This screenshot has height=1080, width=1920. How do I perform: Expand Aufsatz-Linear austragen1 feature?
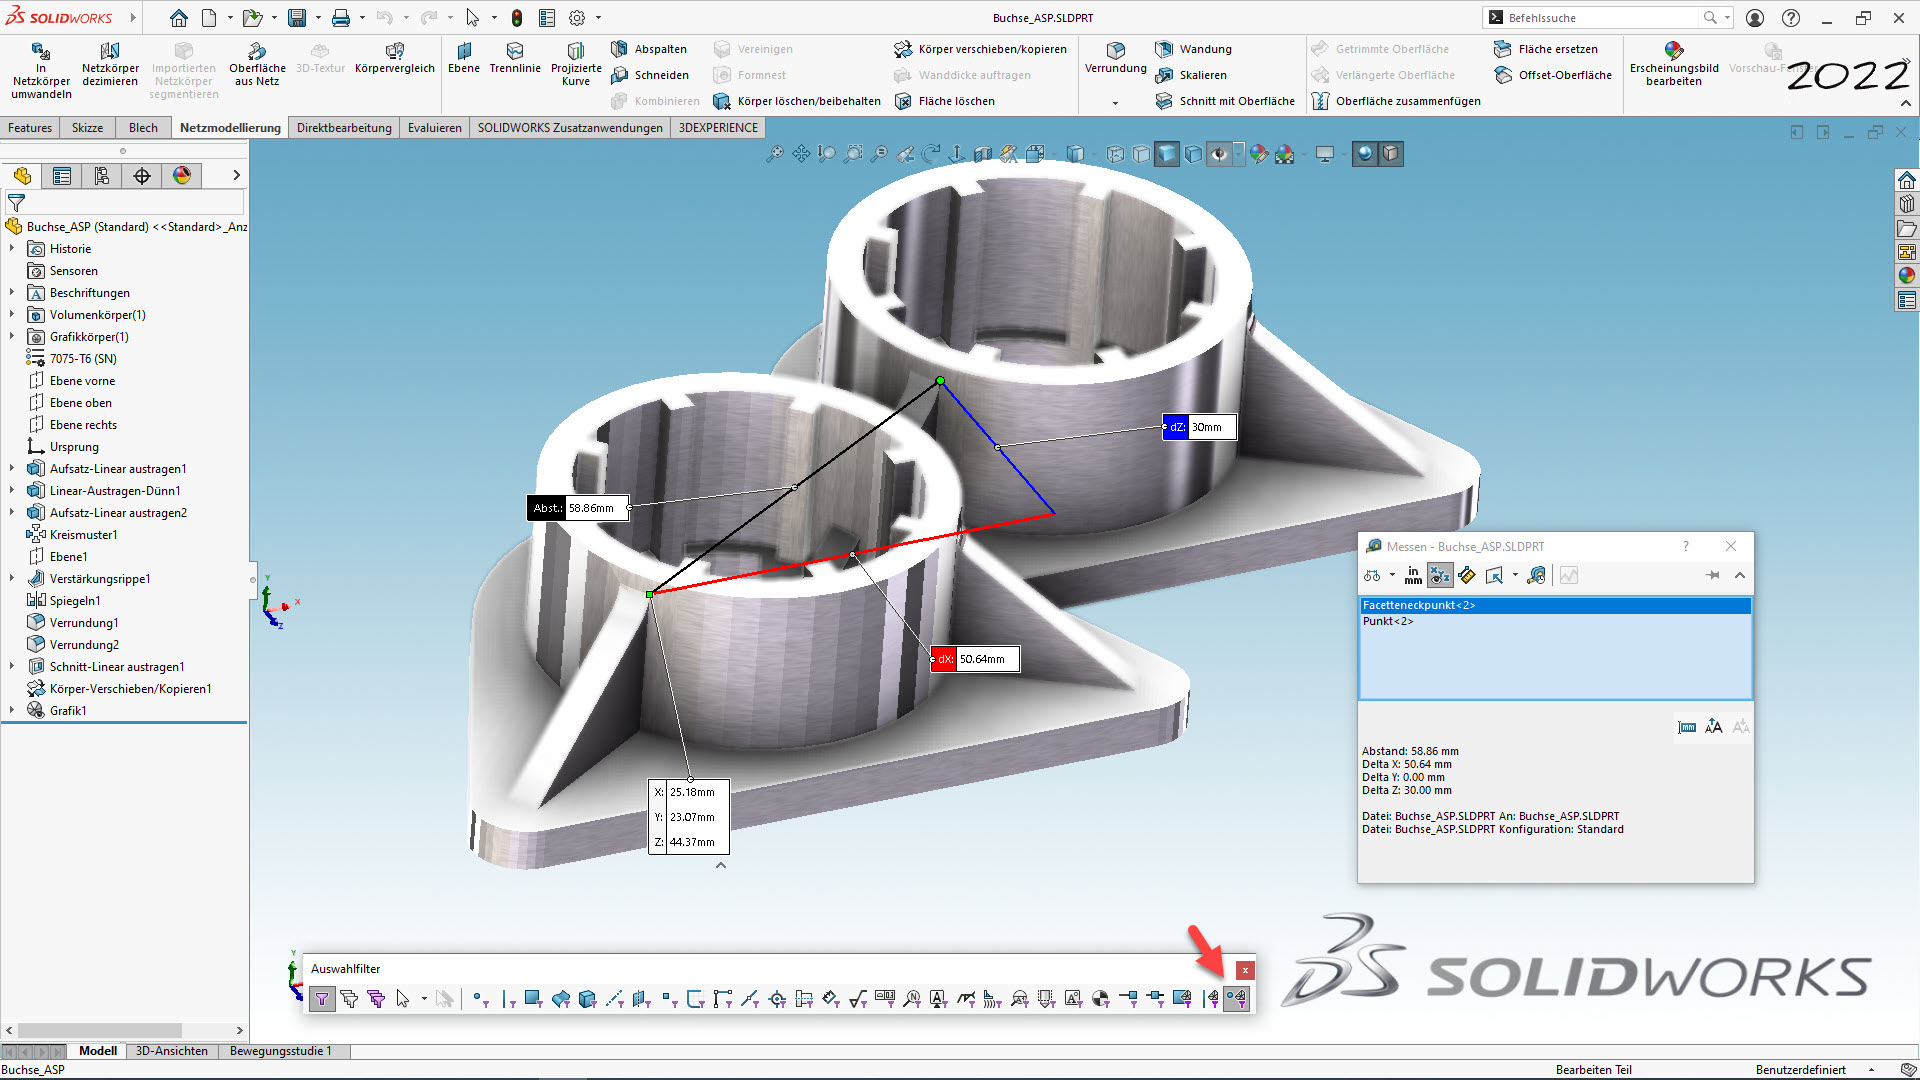tap(12, 469)
